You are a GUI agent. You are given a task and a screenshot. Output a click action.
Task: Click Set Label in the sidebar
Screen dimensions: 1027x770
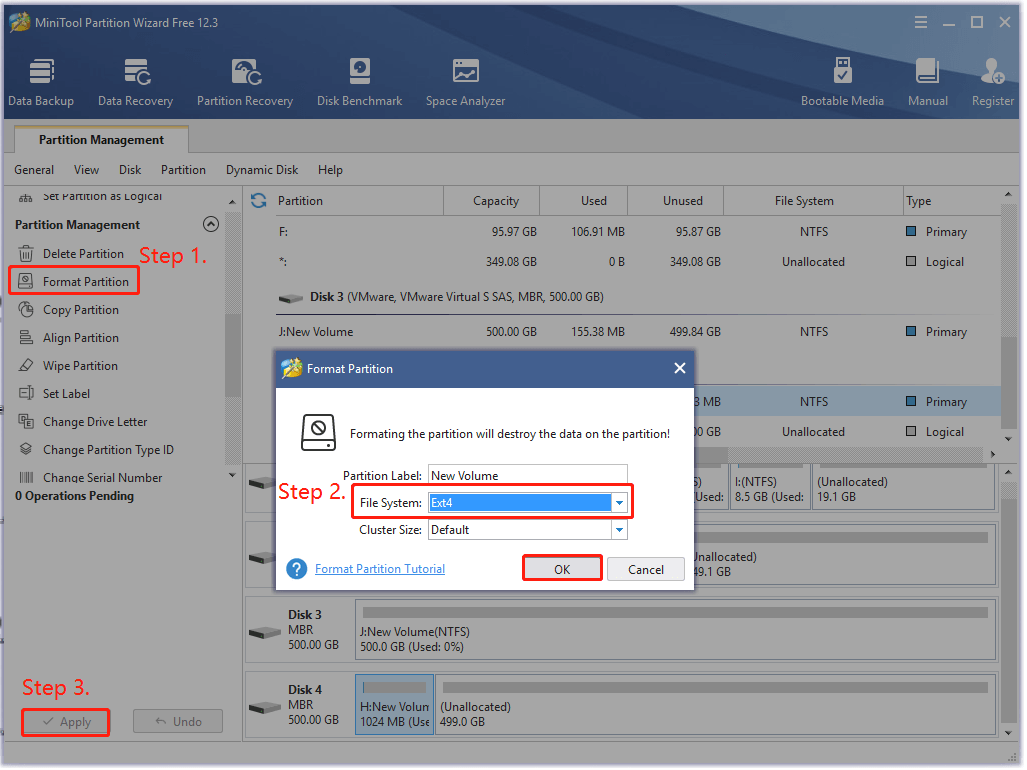click(54, 394)
